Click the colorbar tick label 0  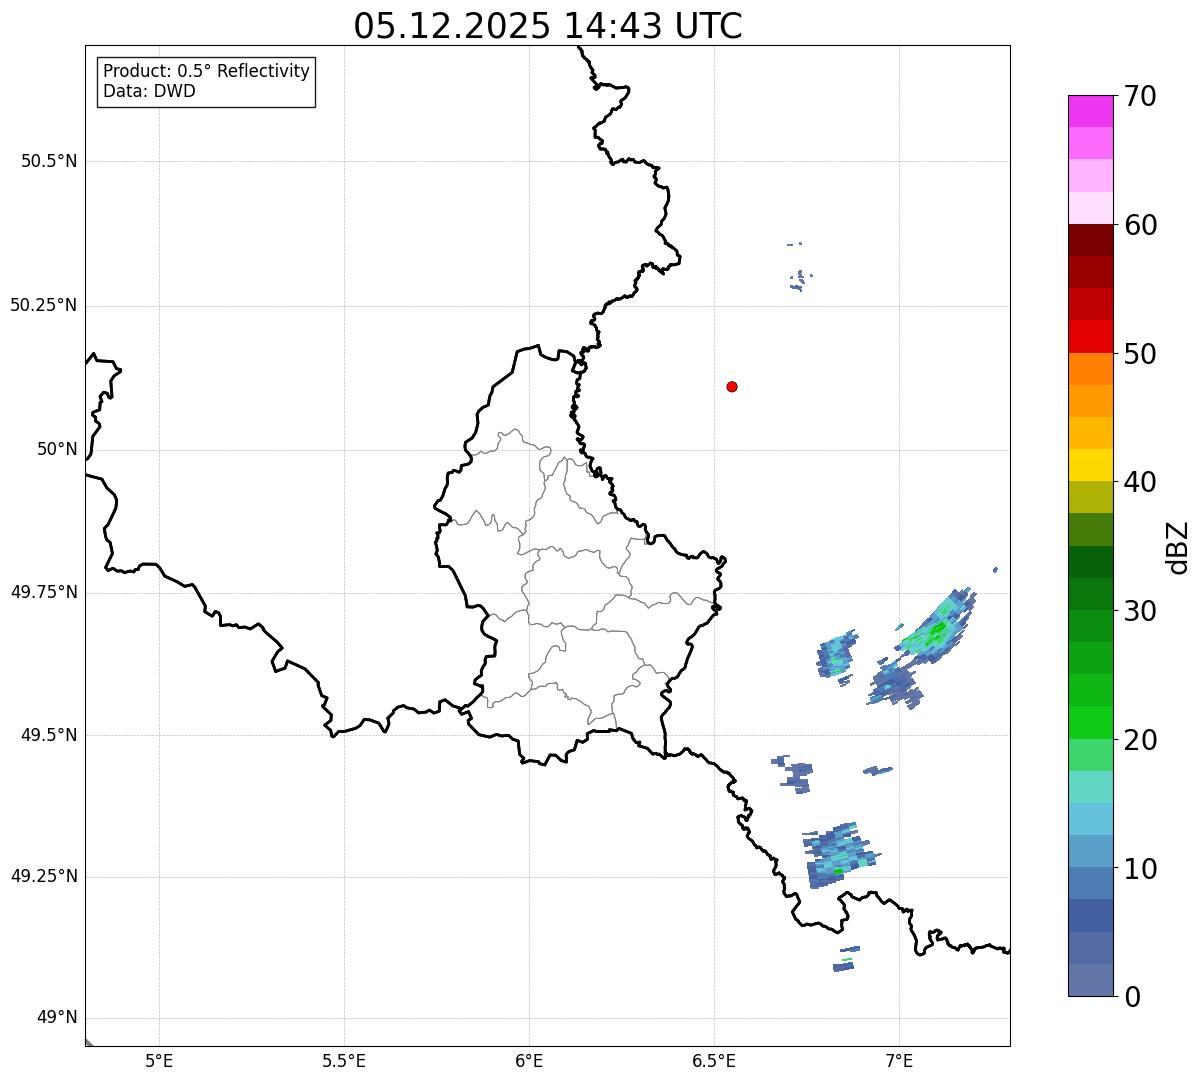tap(1131, 997)
